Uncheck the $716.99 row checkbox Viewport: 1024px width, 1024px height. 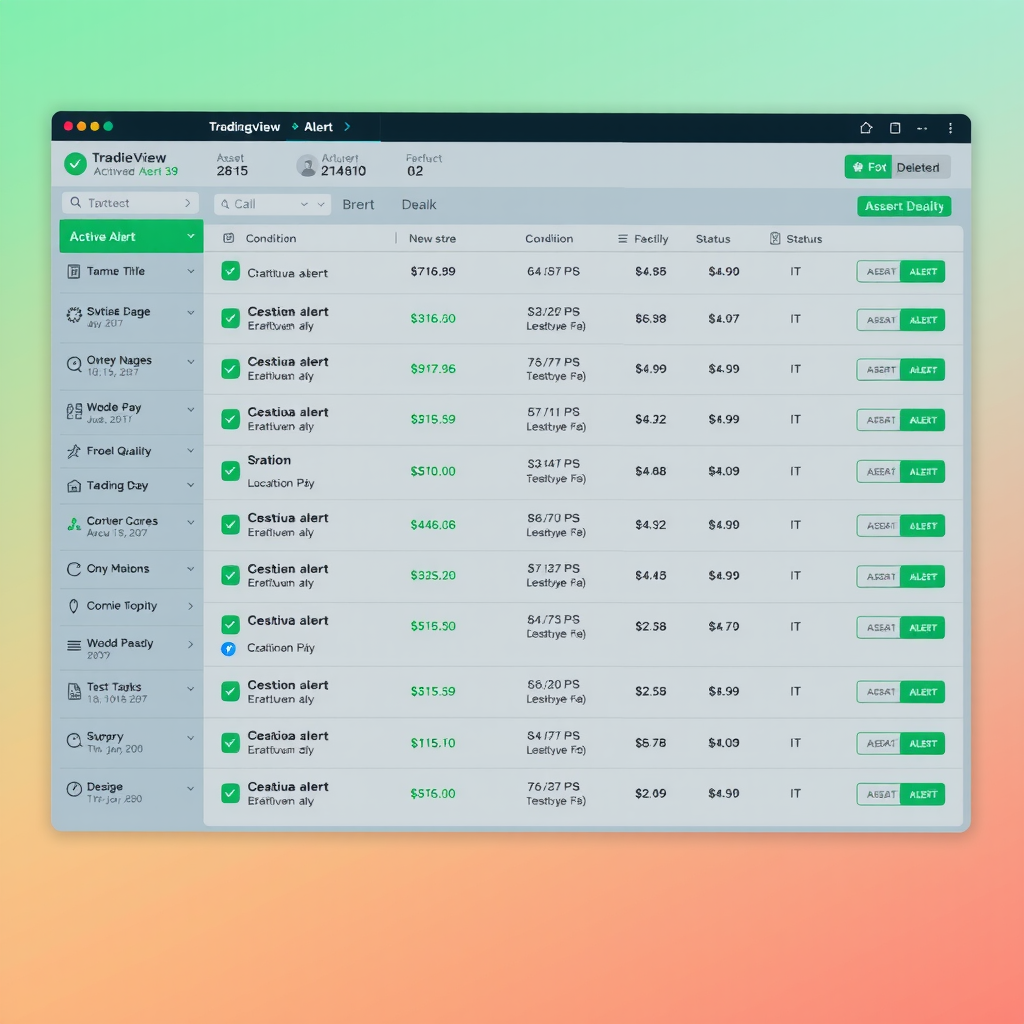click(230, 271)
